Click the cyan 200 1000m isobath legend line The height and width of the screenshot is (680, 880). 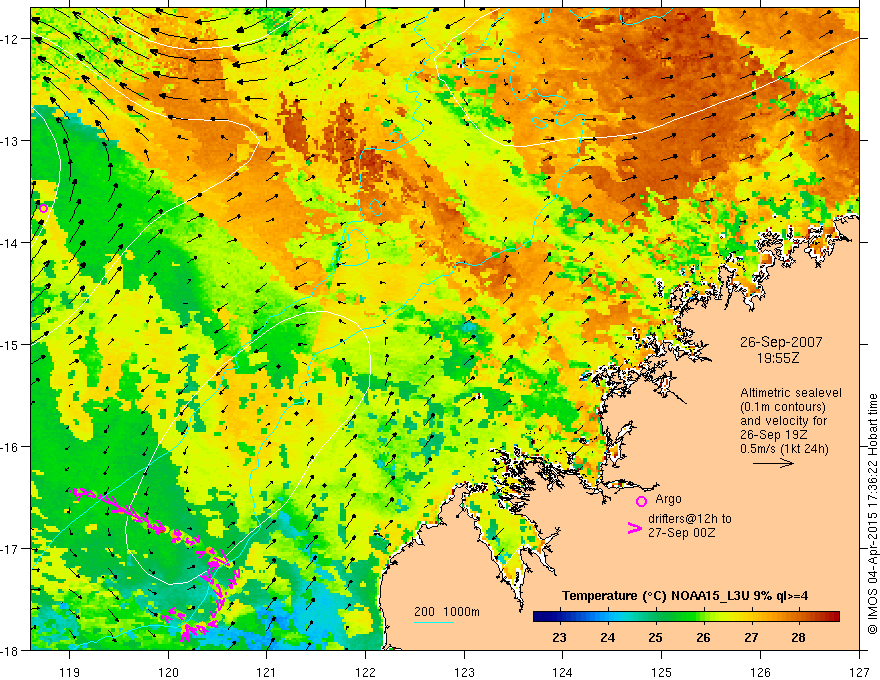434,622
